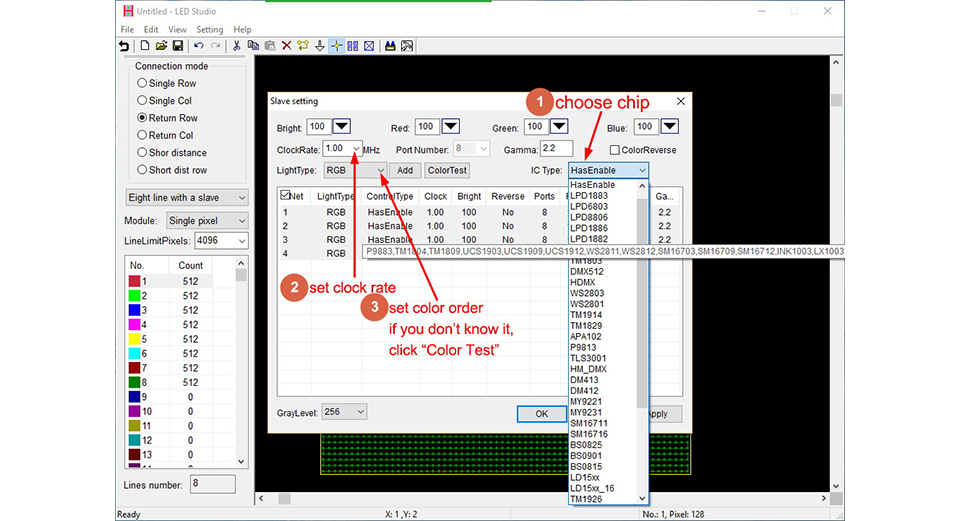The height and width of the screenshot is (521, 960).
Task: Select the Single Row connection mode
Action: [167, 83]
